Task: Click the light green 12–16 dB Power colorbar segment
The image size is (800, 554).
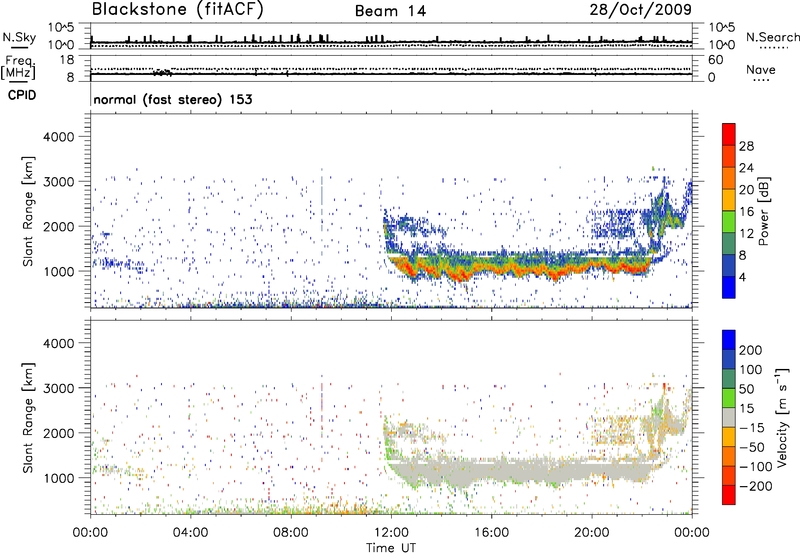Action: tap(729, 221)
